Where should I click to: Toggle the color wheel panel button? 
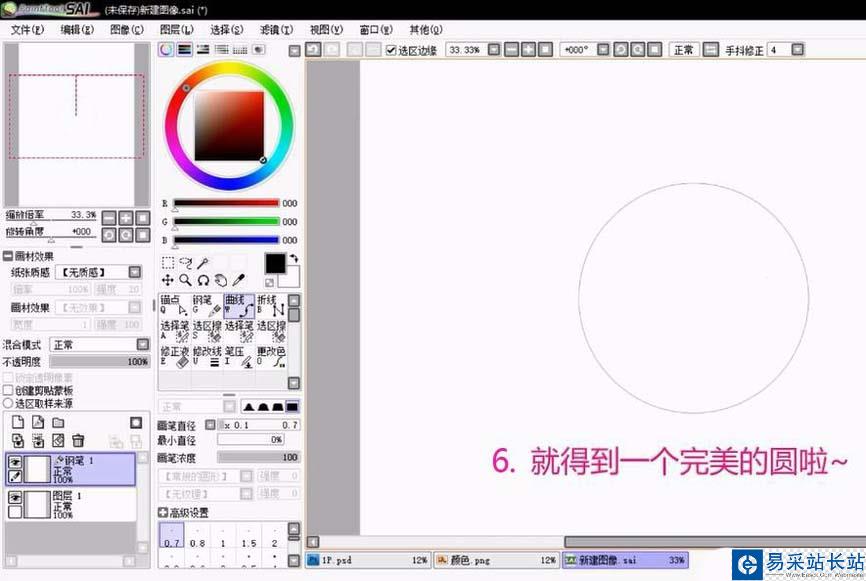click(x=166, y=50)
